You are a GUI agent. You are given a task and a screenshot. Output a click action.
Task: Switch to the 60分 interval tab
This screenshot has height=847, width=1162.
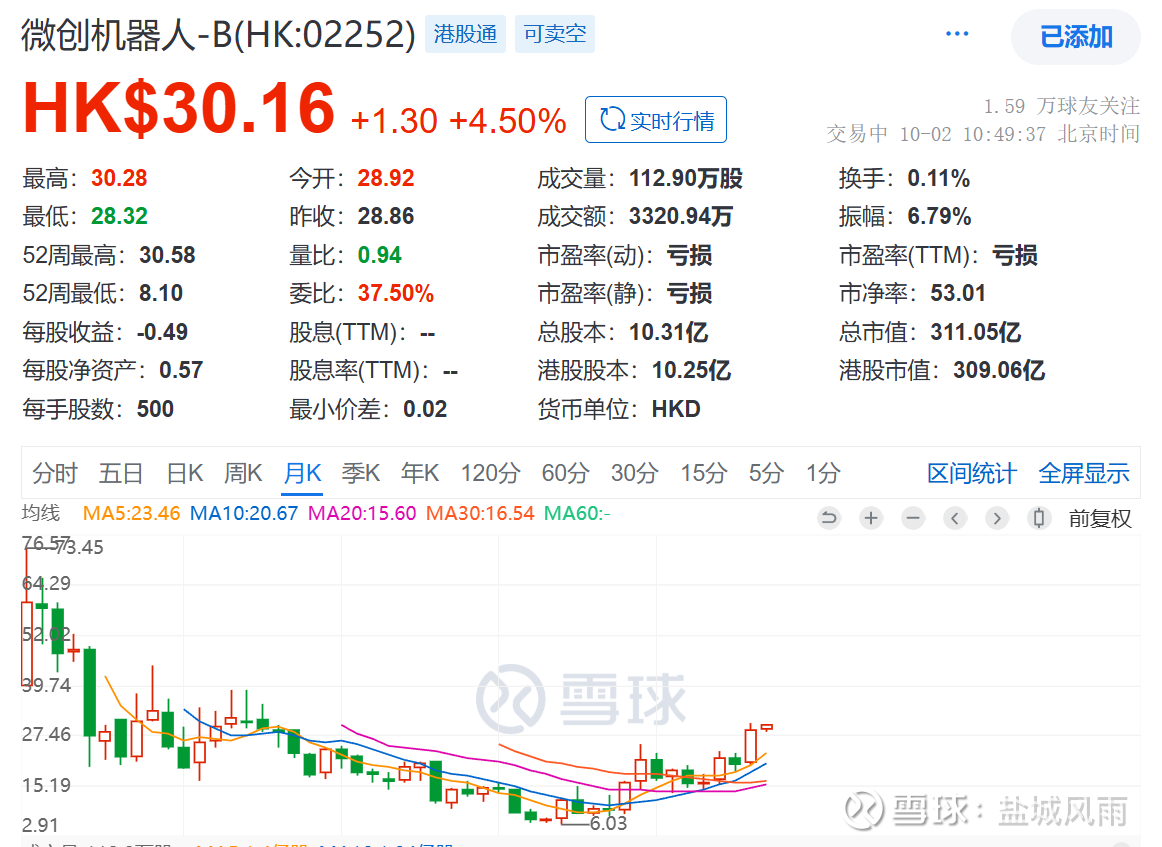[565, 473]
